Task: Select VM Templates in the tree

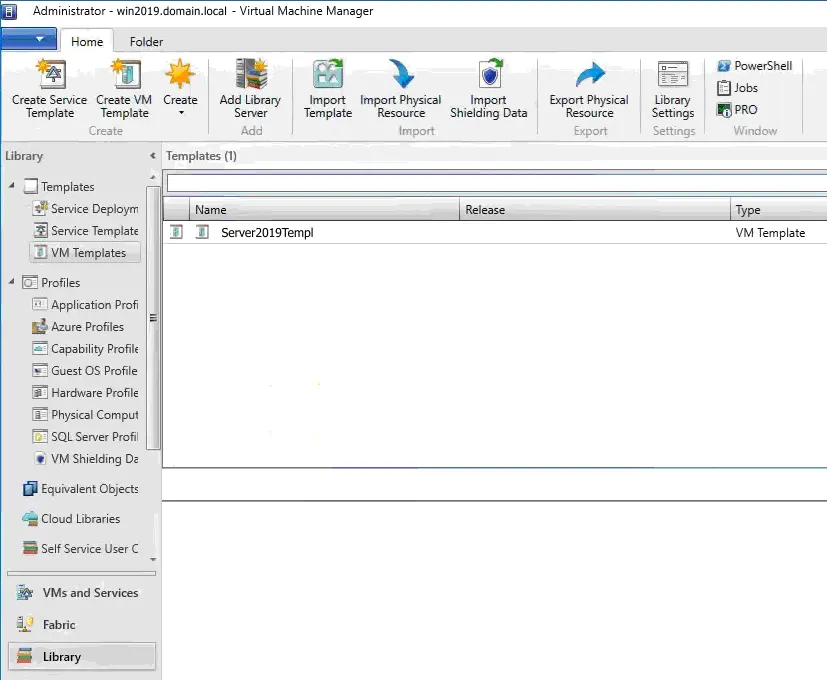Action: (85, 253)
